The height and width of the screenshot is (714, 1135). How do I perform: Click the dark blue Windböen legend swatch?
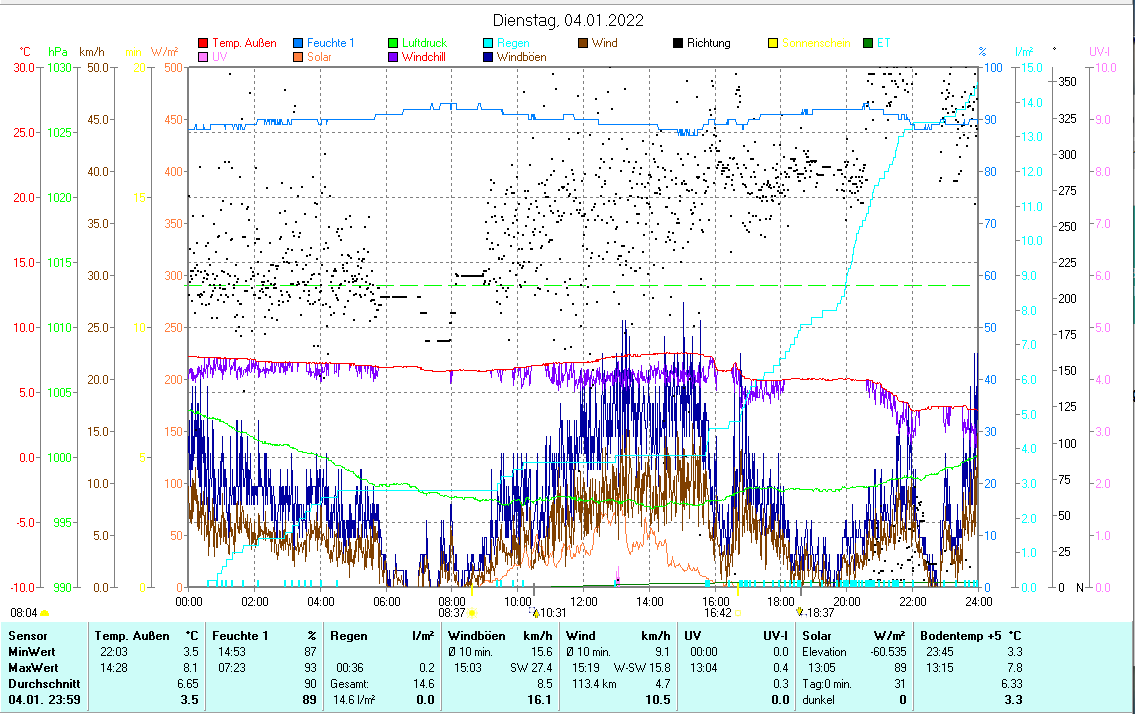tap(487, 57)
